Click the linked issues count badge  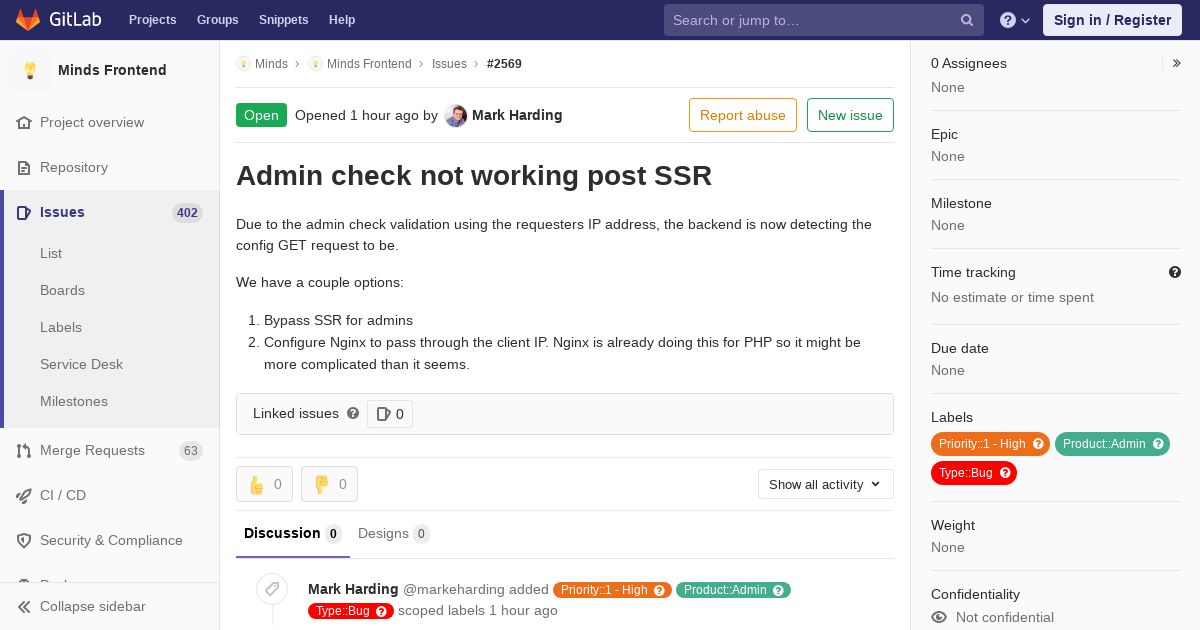coord(390,414)
